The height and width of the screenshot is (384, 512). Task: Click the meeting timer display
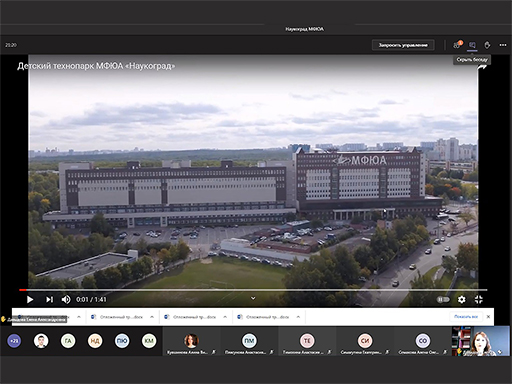tap(11, 45)
